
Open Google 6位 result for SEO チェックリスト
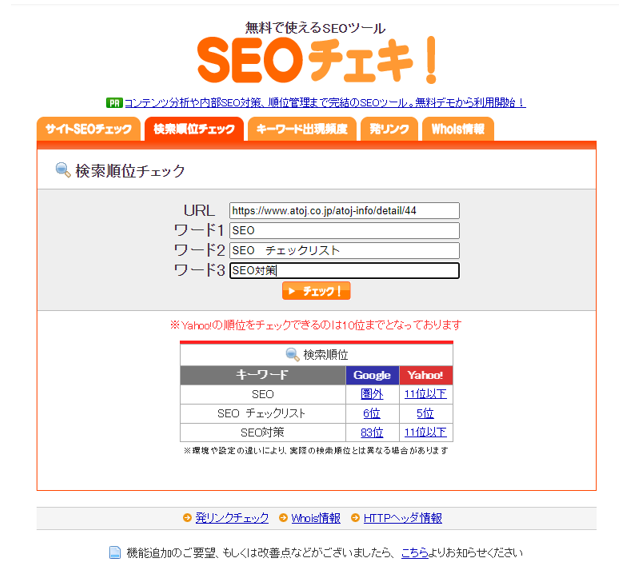[372, 414]
